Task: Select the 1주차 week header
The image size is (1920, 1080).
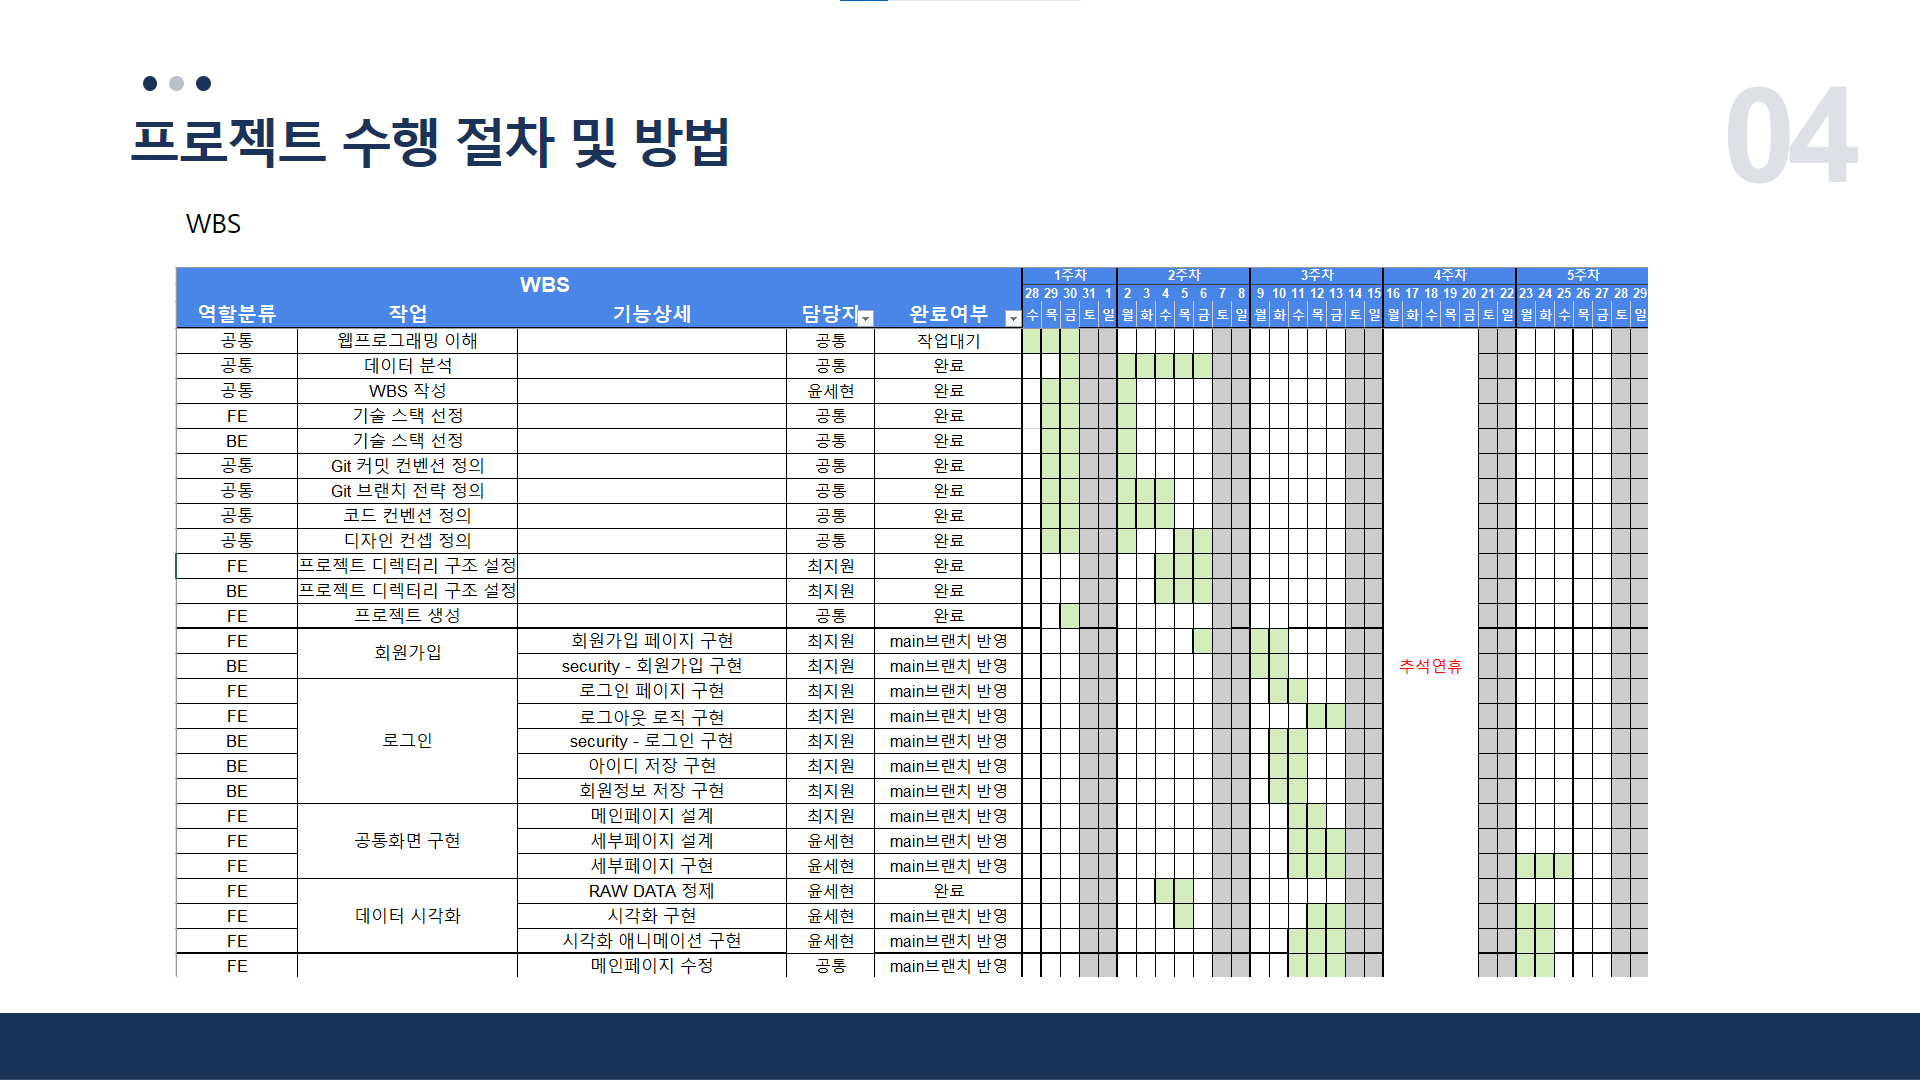Action: 1069,275
